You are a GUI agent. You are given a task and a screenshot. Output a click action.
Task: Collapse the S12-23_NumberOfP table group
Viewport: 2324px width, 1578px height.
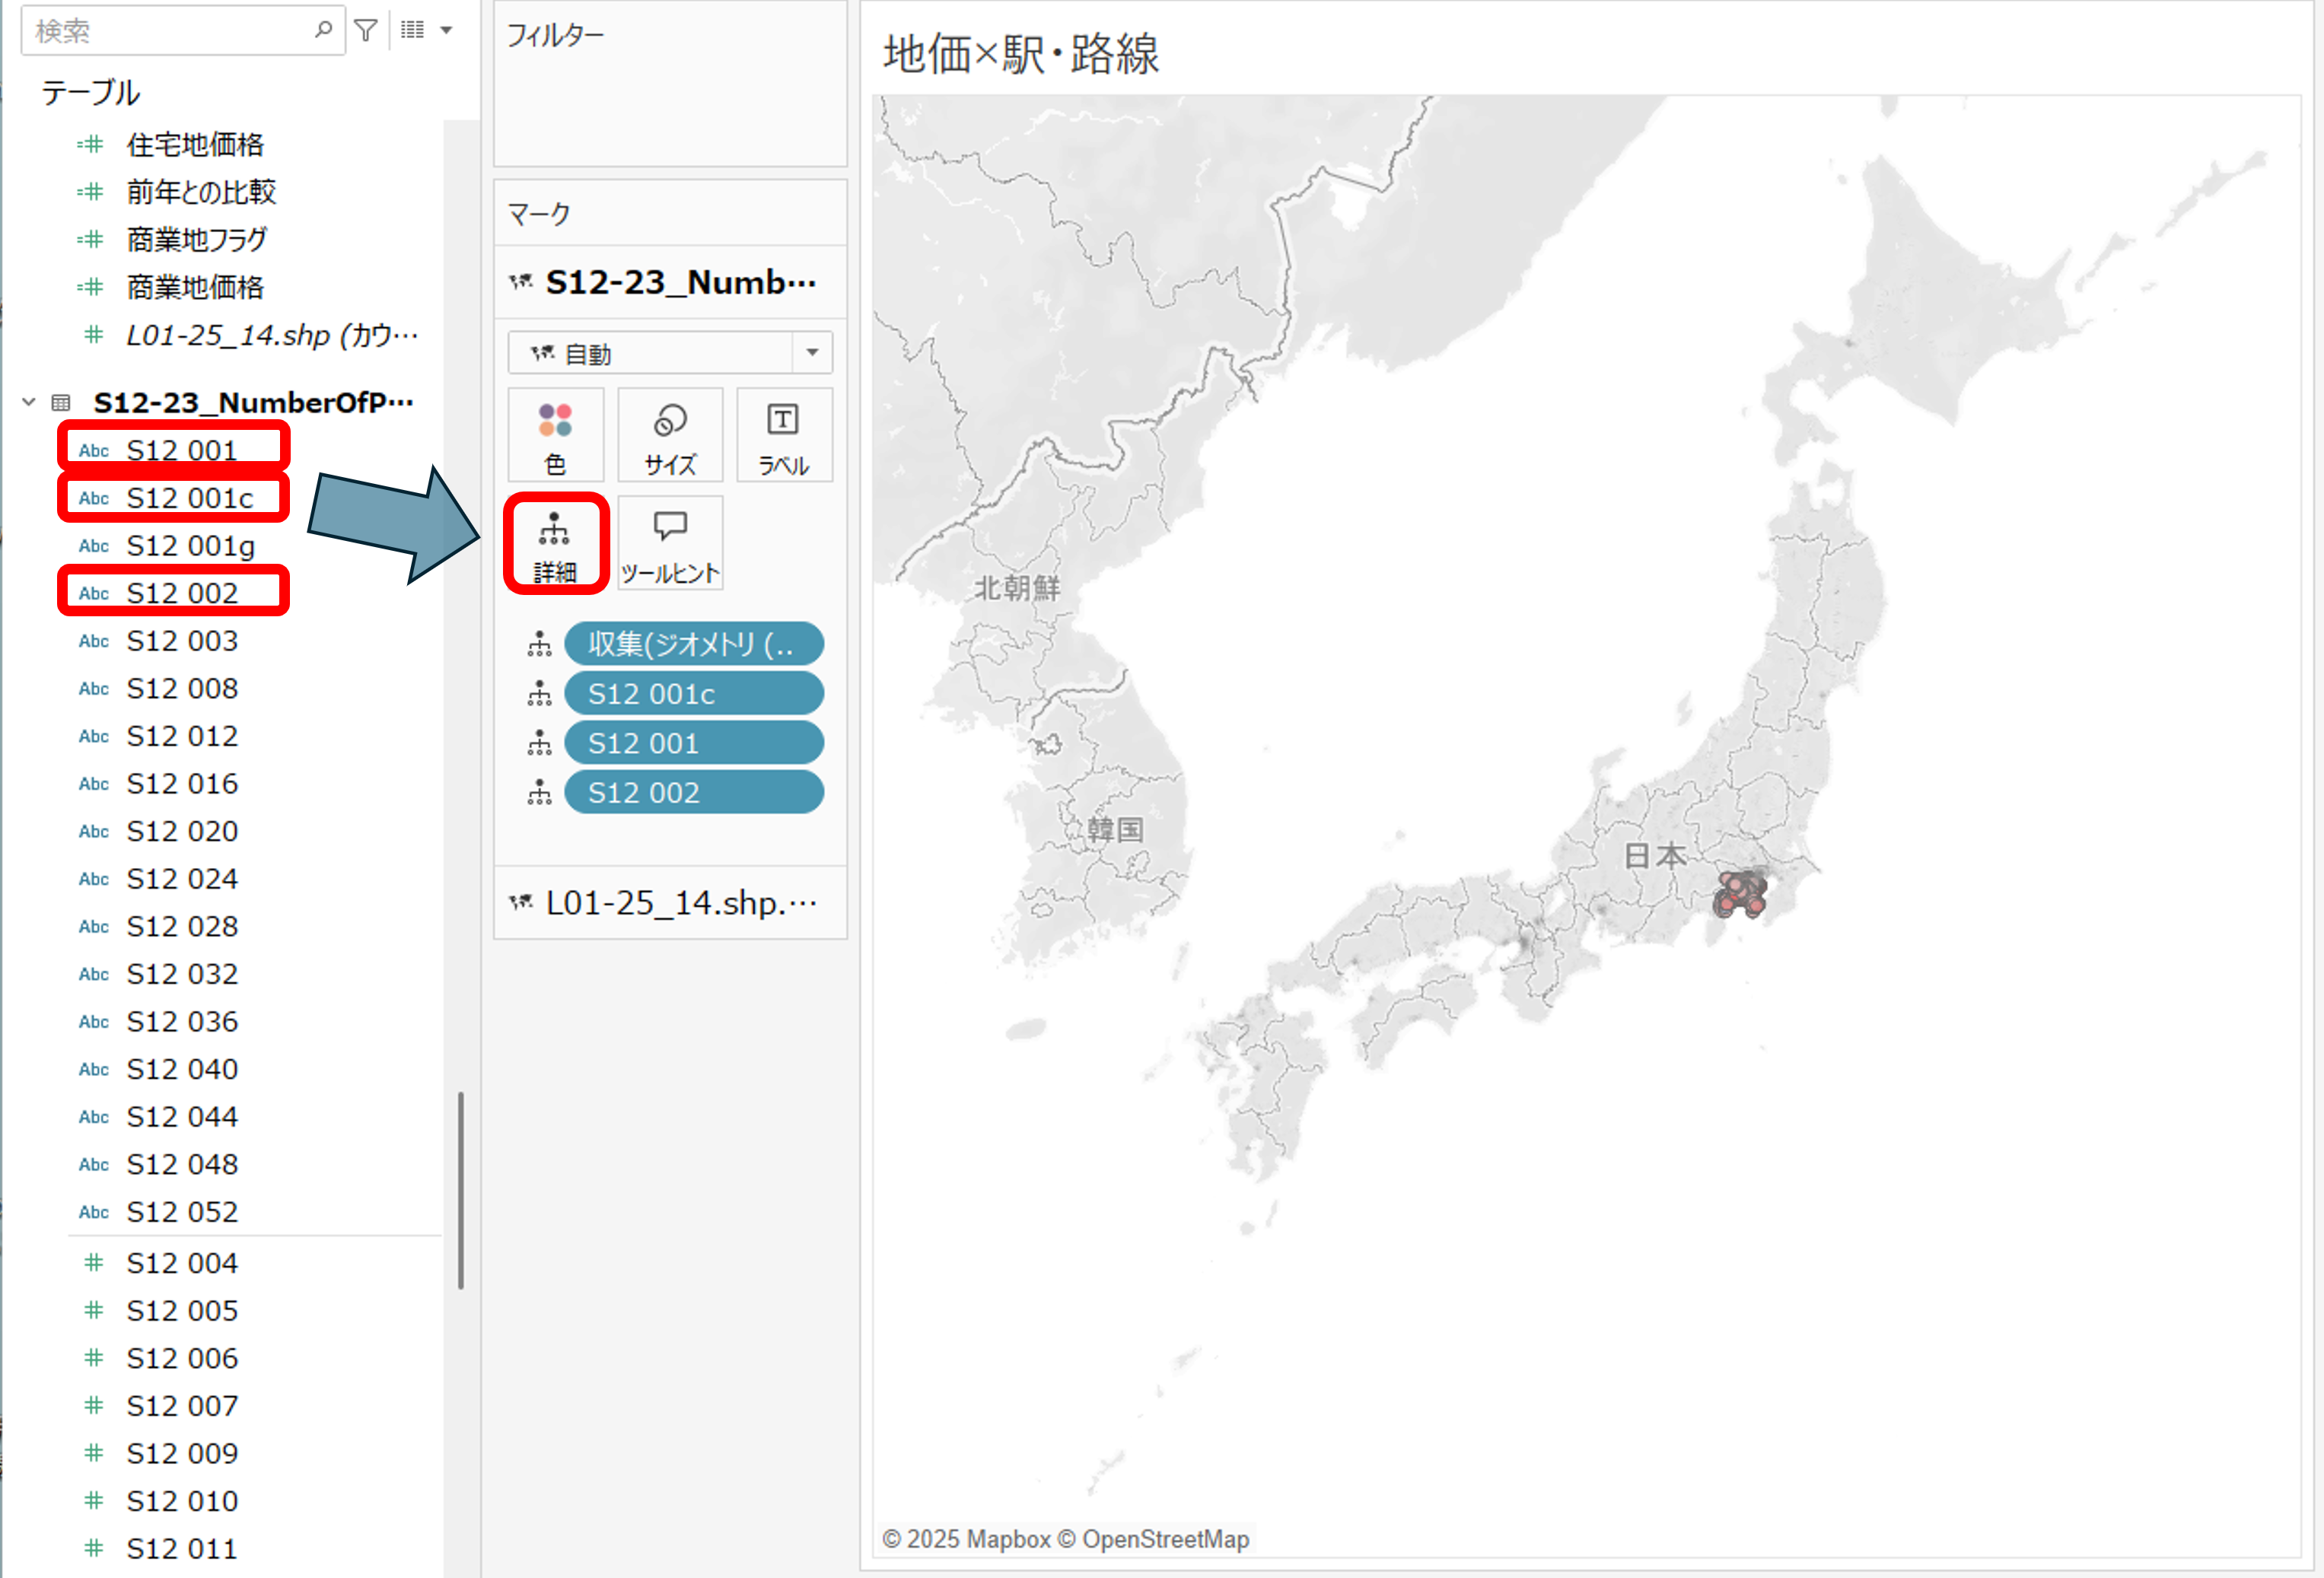coord(28,402)
